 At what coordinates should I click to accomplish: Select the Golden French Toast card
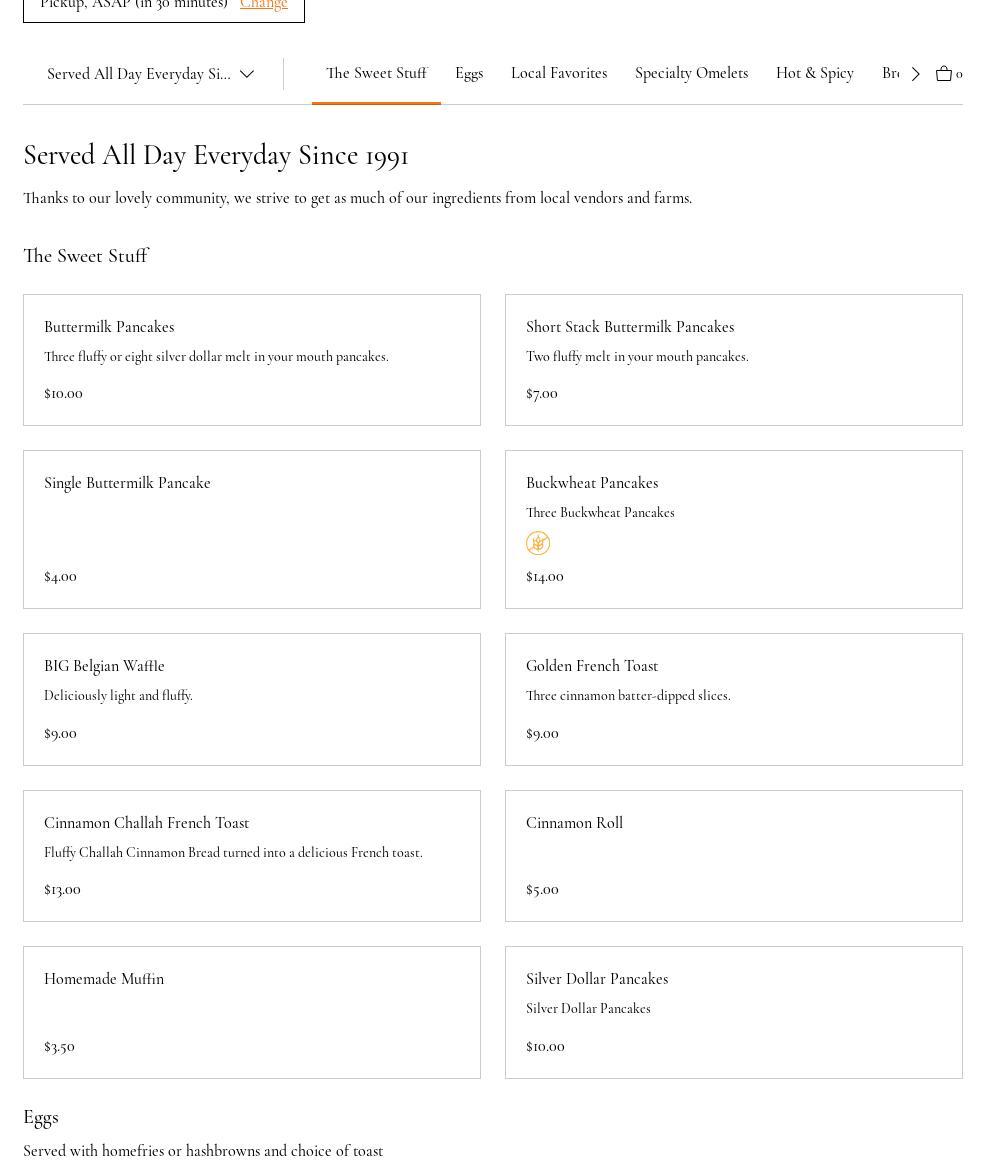(733, 699)
